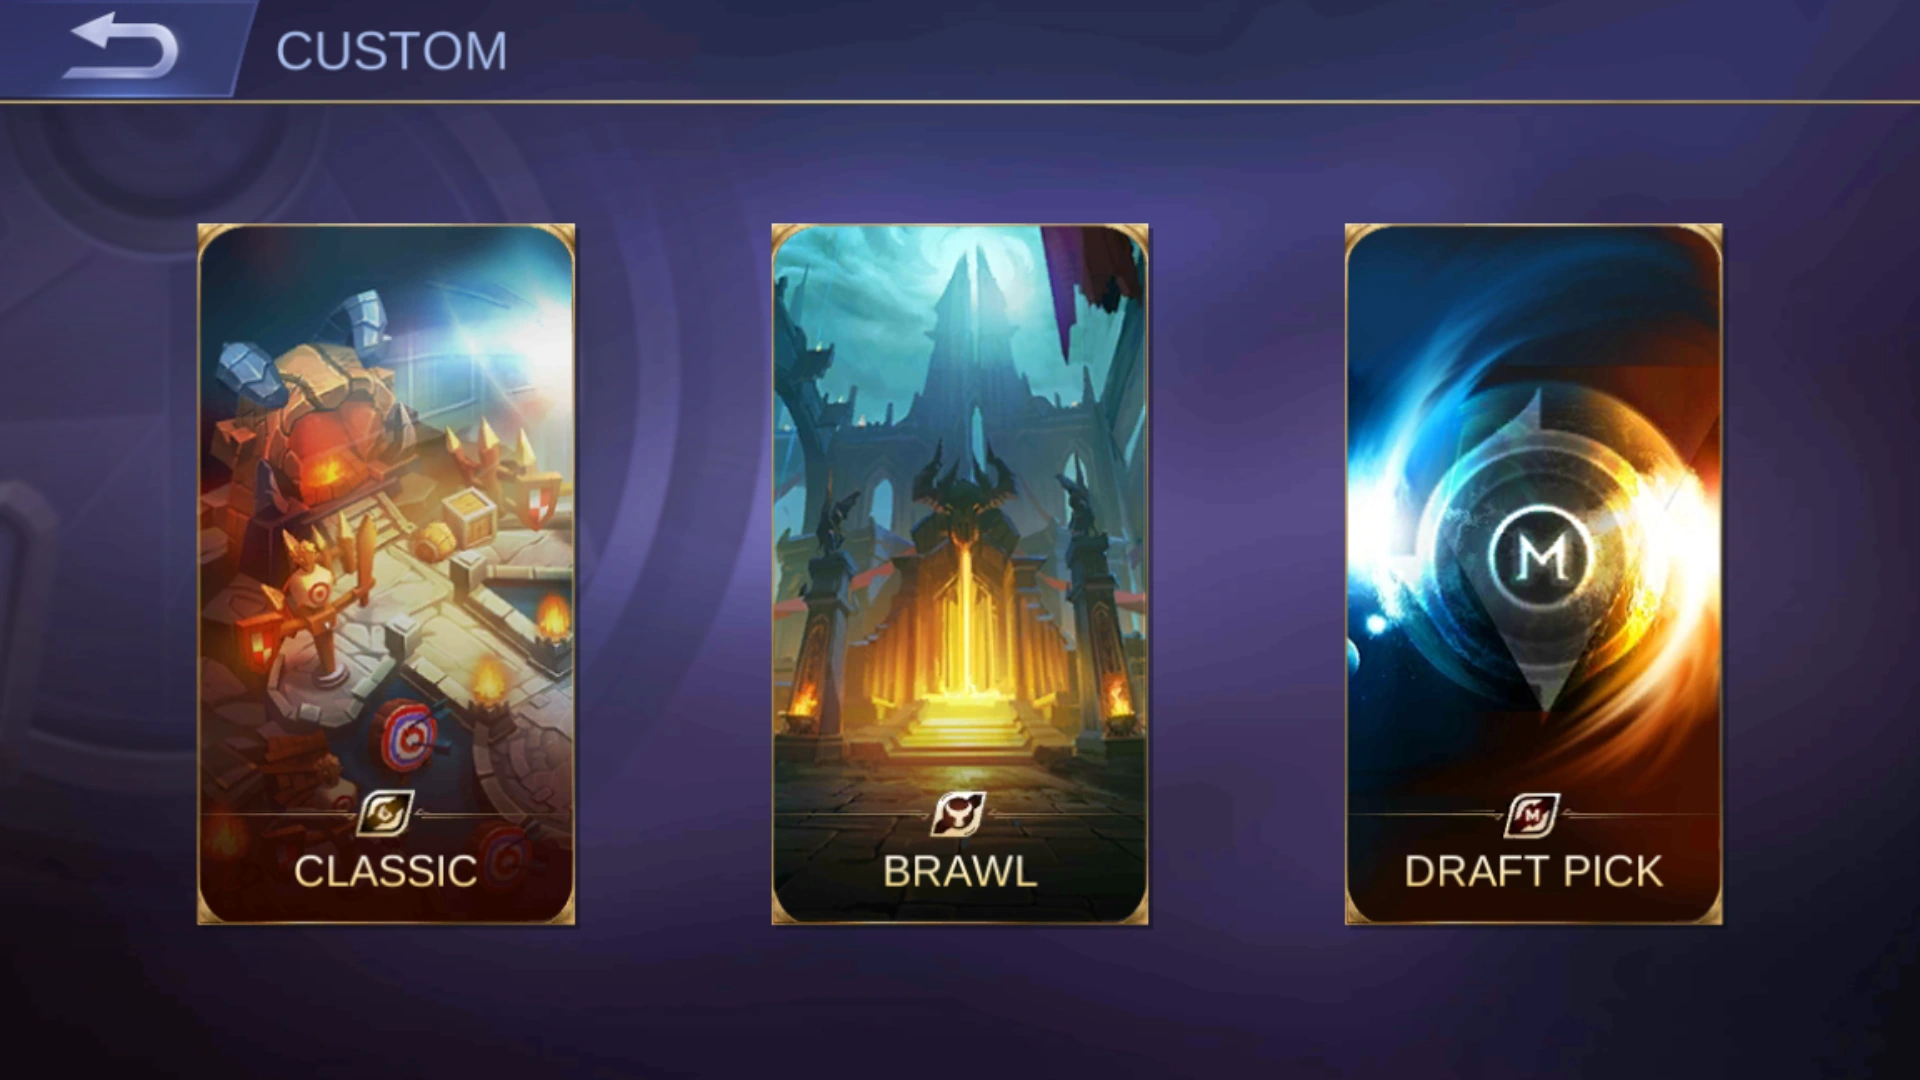
Task: Choose the BRAWL label
Action: (x=960, y=871)
